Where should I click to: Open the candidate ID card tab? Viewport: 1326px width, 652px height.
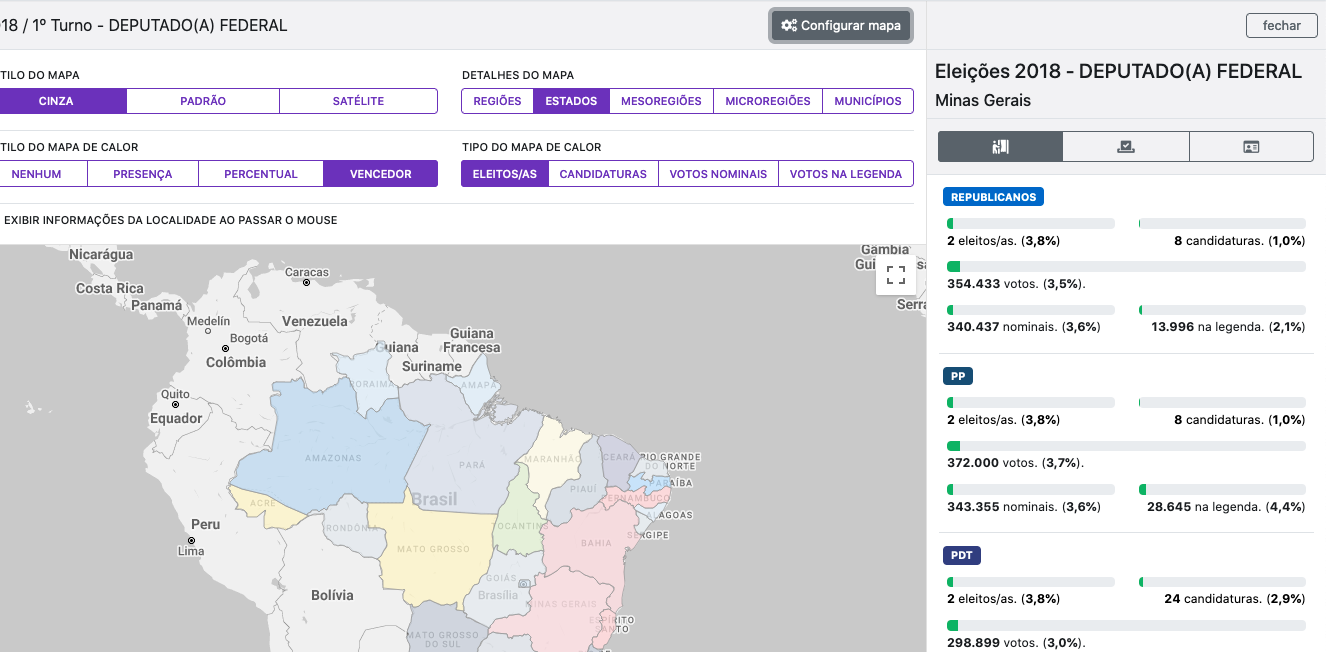click(x=1250, y=146)
